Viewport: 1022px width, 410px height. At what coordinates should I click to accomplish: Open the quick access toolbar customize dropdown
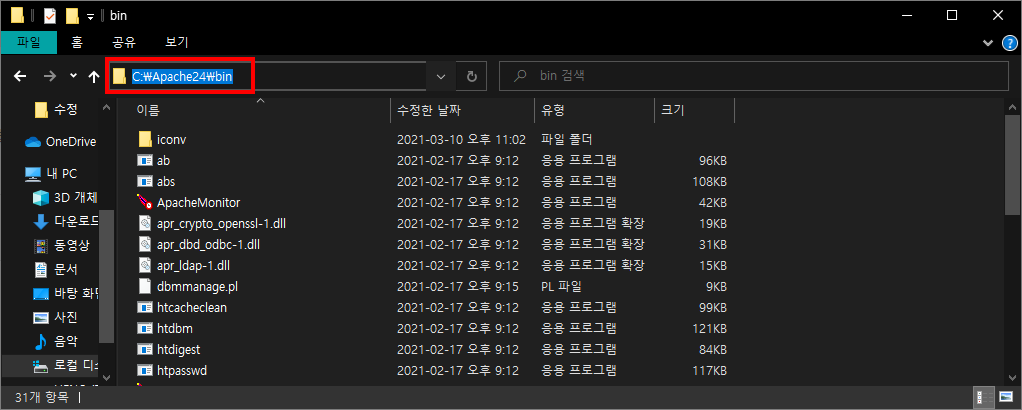(90, 16)
